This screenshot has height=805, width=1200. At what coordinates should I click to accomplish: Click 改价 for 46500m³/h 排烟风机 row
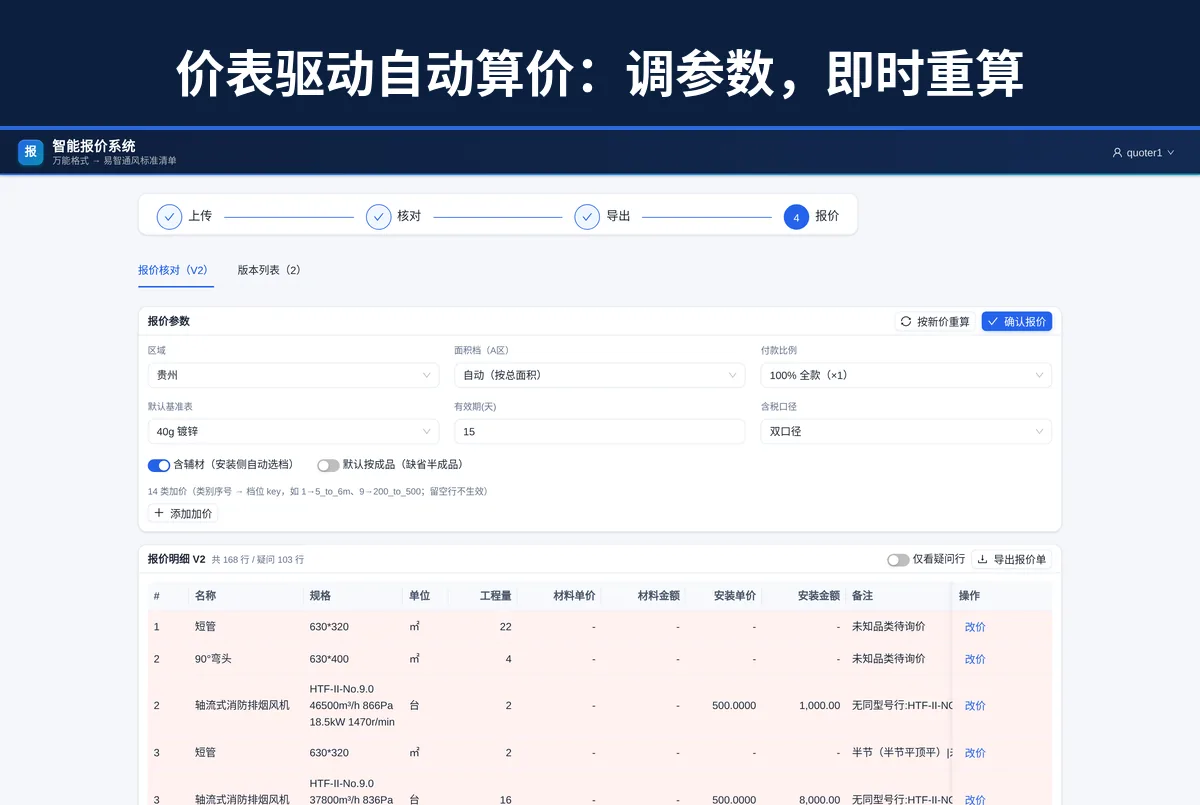coord(975,706)
